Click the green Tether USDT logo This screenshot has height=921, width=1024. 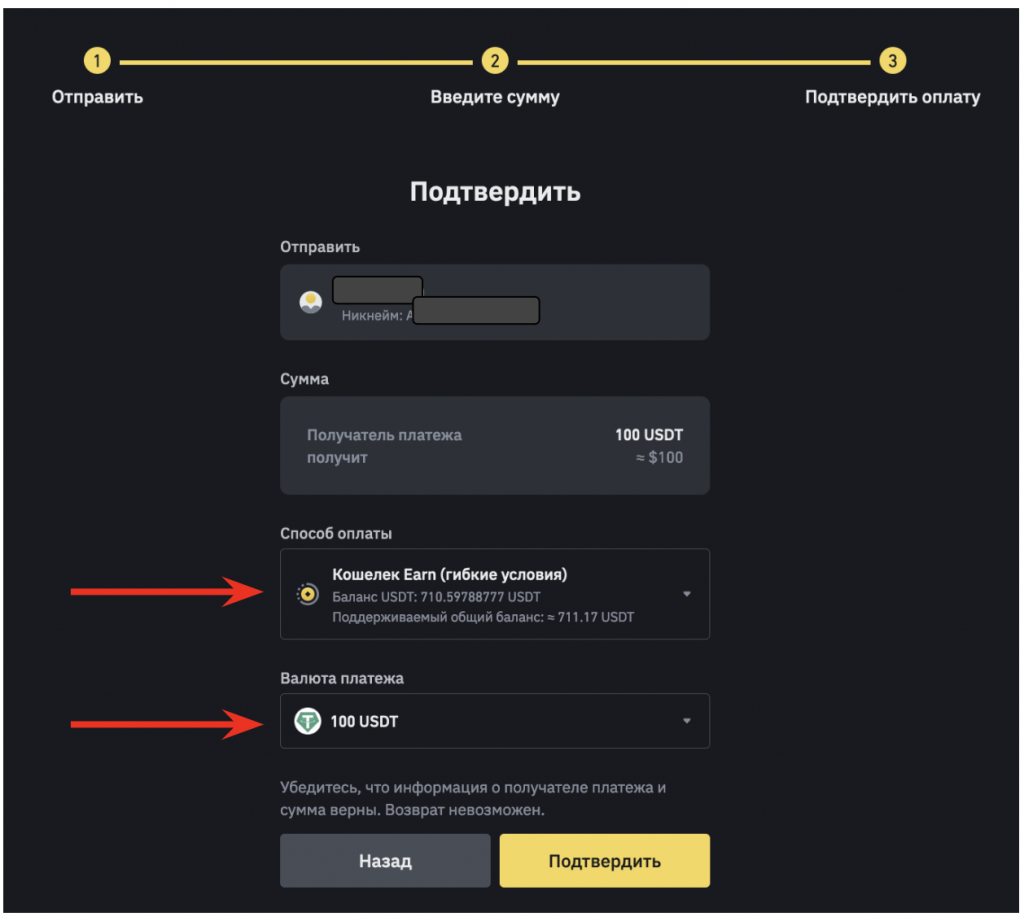point(307,721)
